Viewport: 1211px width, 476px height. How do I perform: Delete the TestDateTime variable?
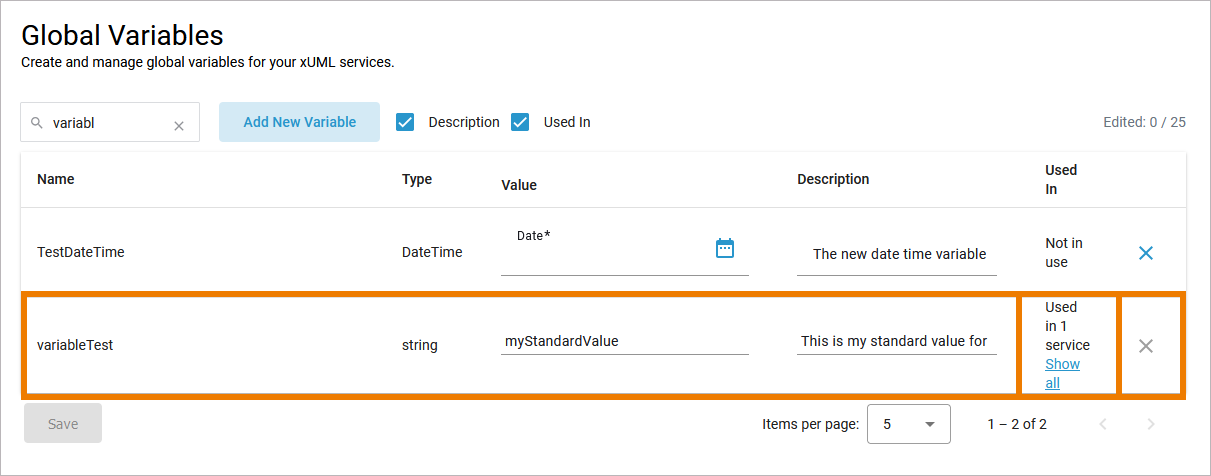[1146, 253]
